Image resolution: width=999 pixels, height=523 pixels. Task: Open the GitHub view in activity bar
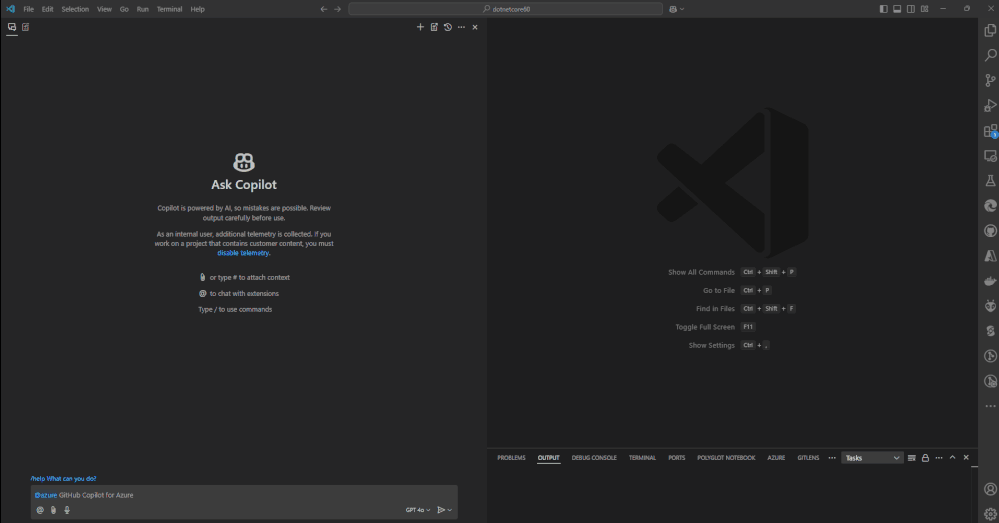pos(990,231)
